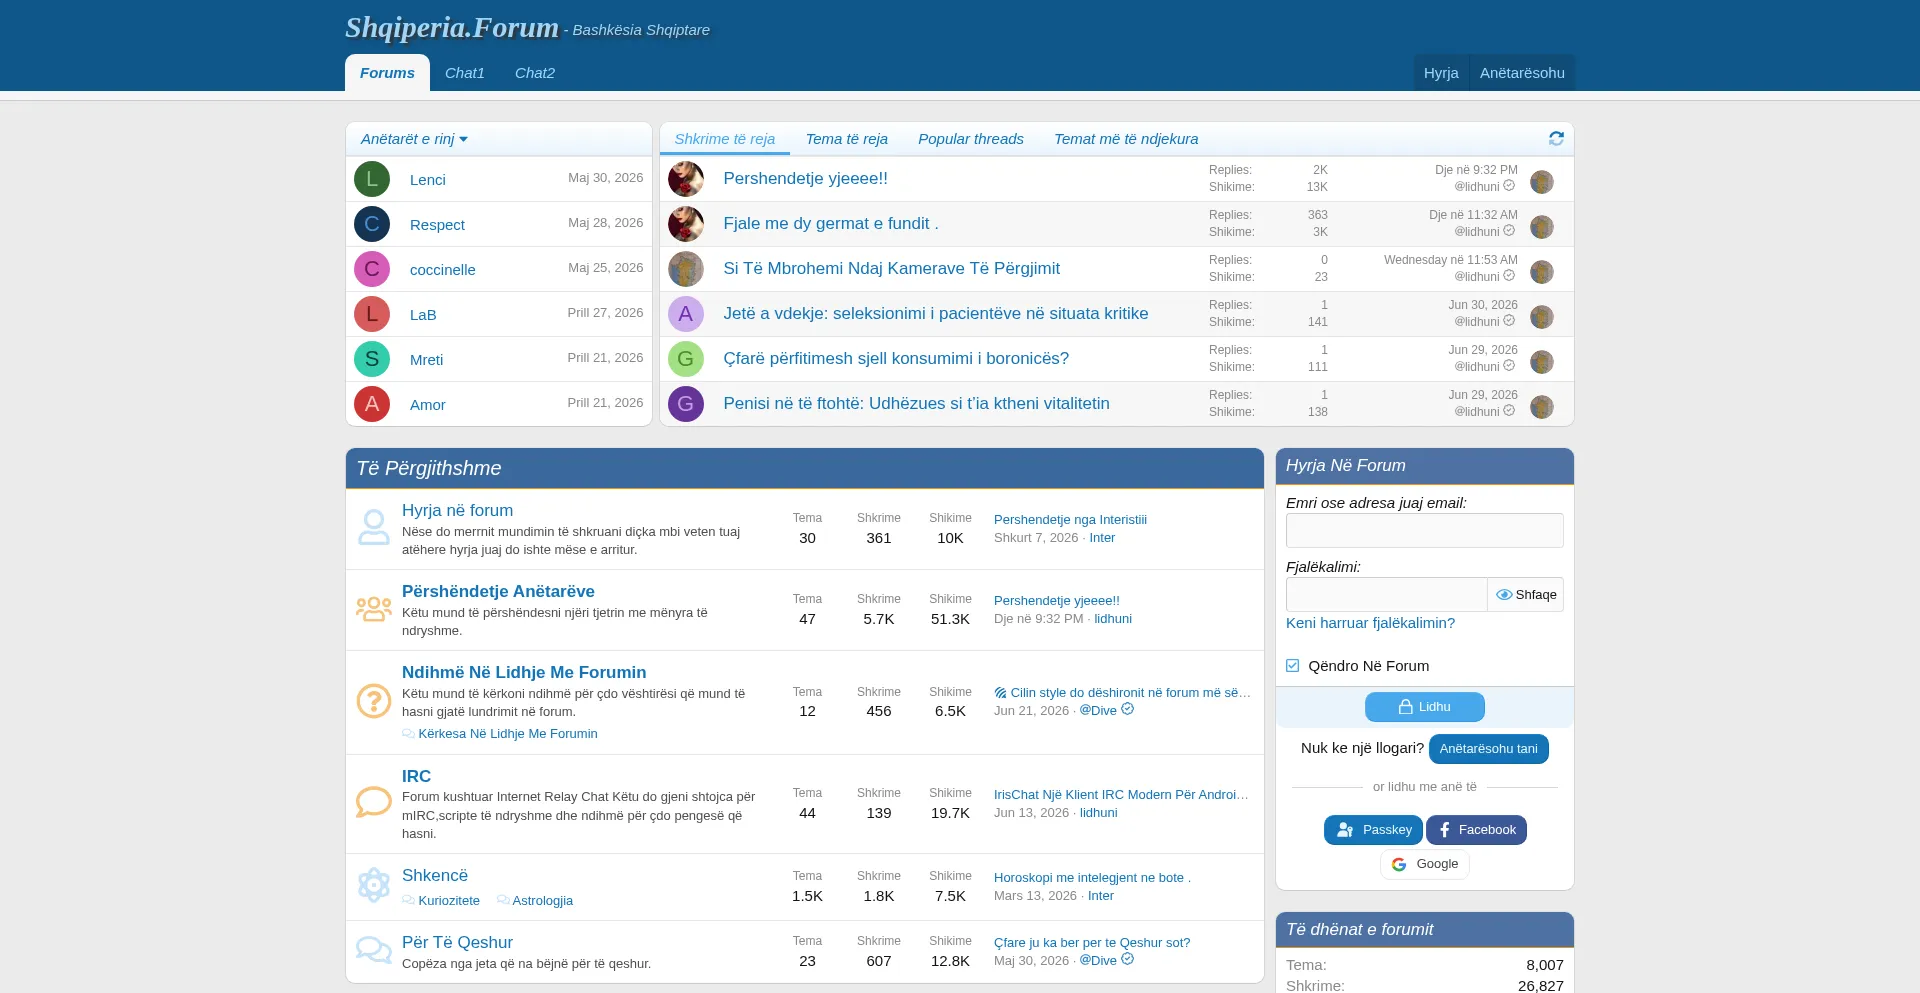Click the IRC speech bubble icon
Viewport: 1920px width, 993px height.
374,802
